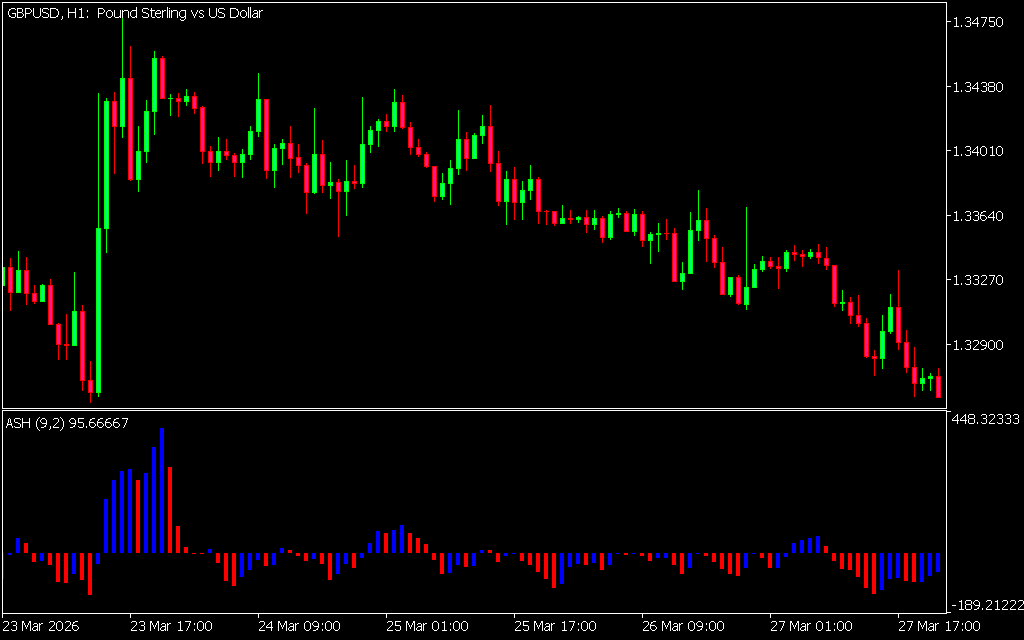Select the large green breakout candle on 23 Mar
1024x640 pixels.
99,310
